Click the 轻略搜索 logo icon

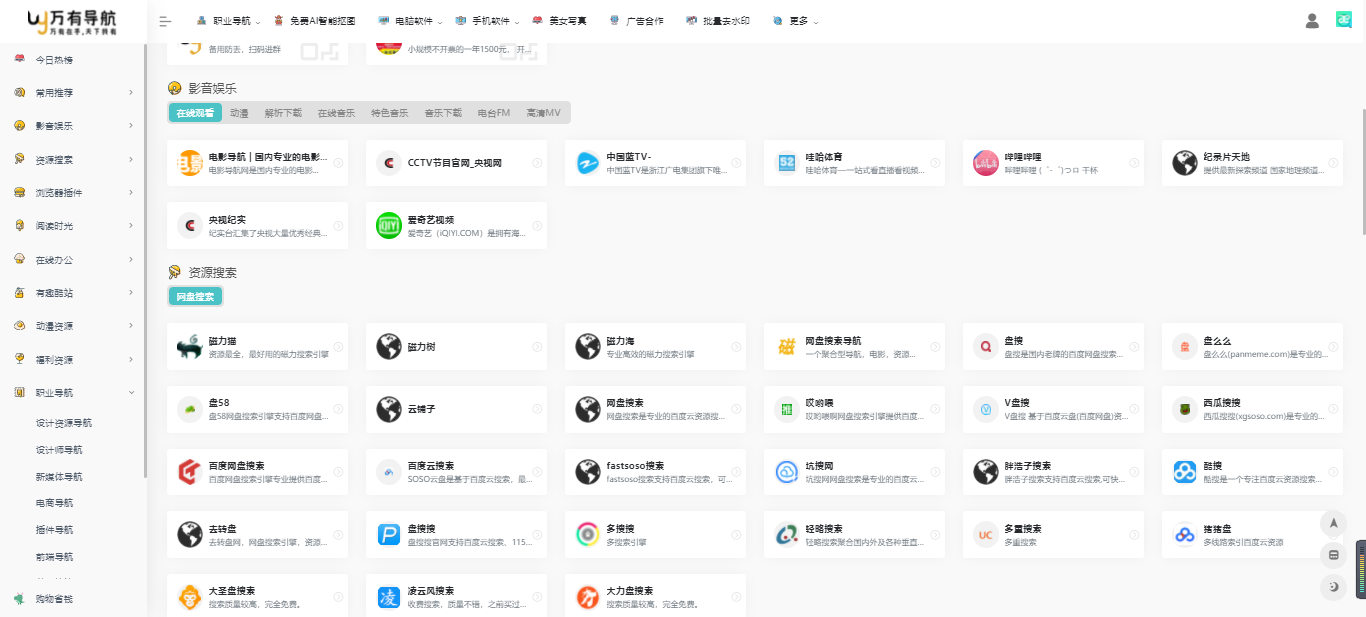click(787, 535)
